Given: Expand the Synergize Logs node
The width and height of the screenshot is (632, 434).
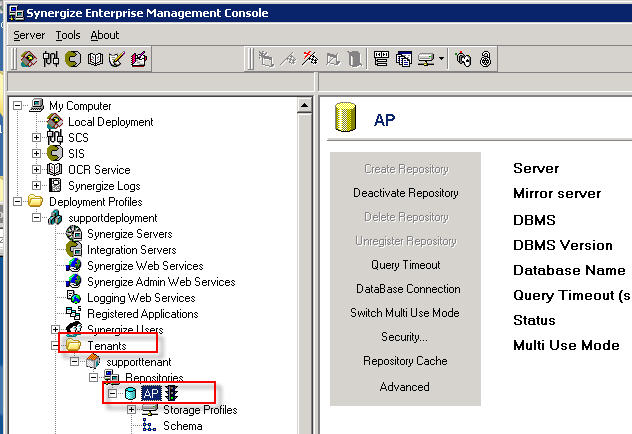Looking at the screenshot, I should (x=36, y=185).
